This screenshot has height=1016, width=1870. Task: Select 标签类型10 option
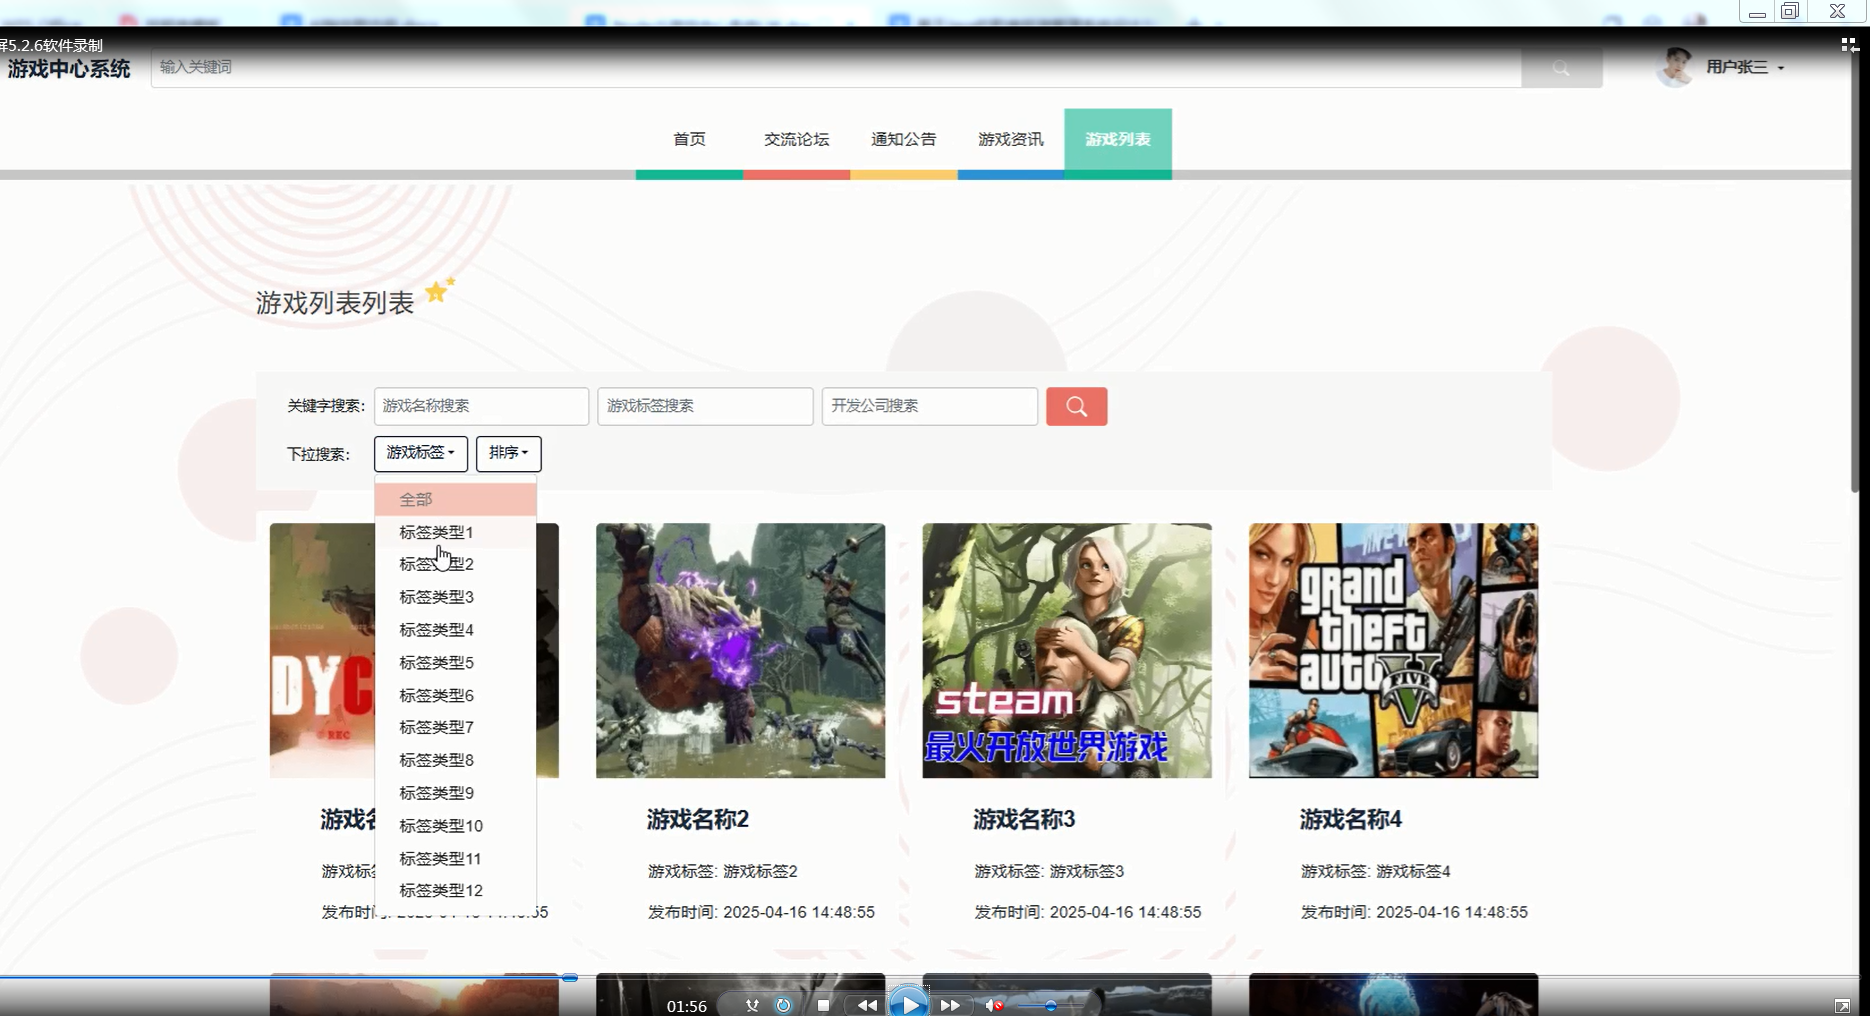pyautogui.click(x=456, y=826)
